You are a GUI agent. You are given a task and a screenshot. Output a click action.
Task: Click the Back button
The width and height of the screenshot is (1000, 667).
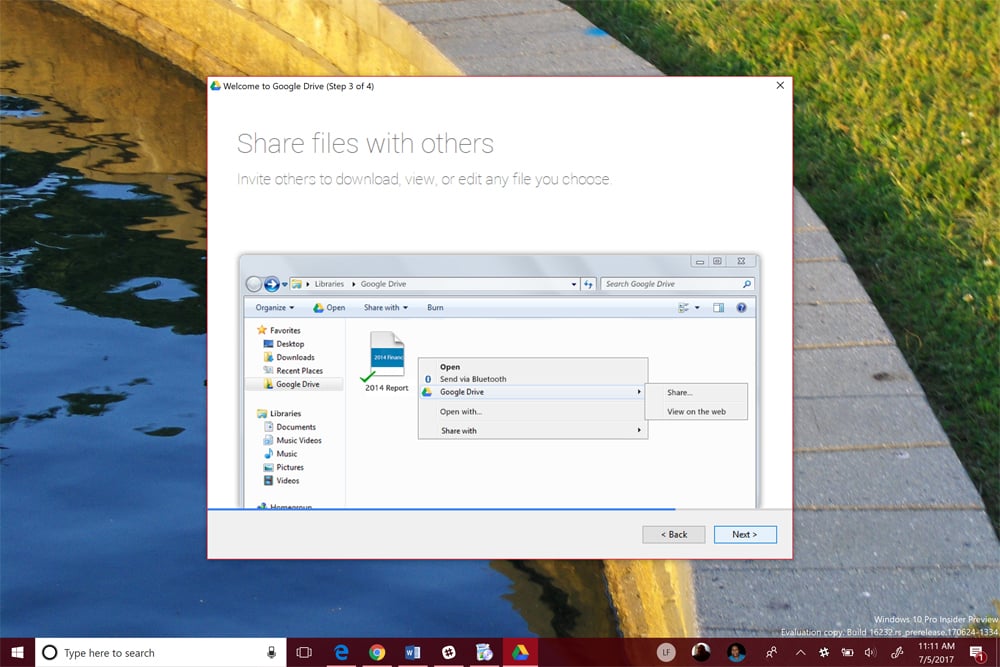pos(673,534)
